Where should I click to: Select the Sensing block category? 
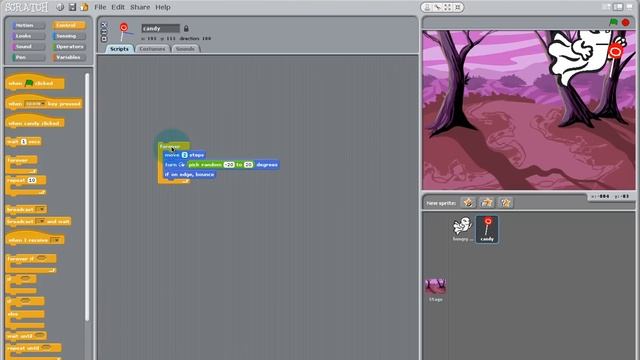[69, 36]
